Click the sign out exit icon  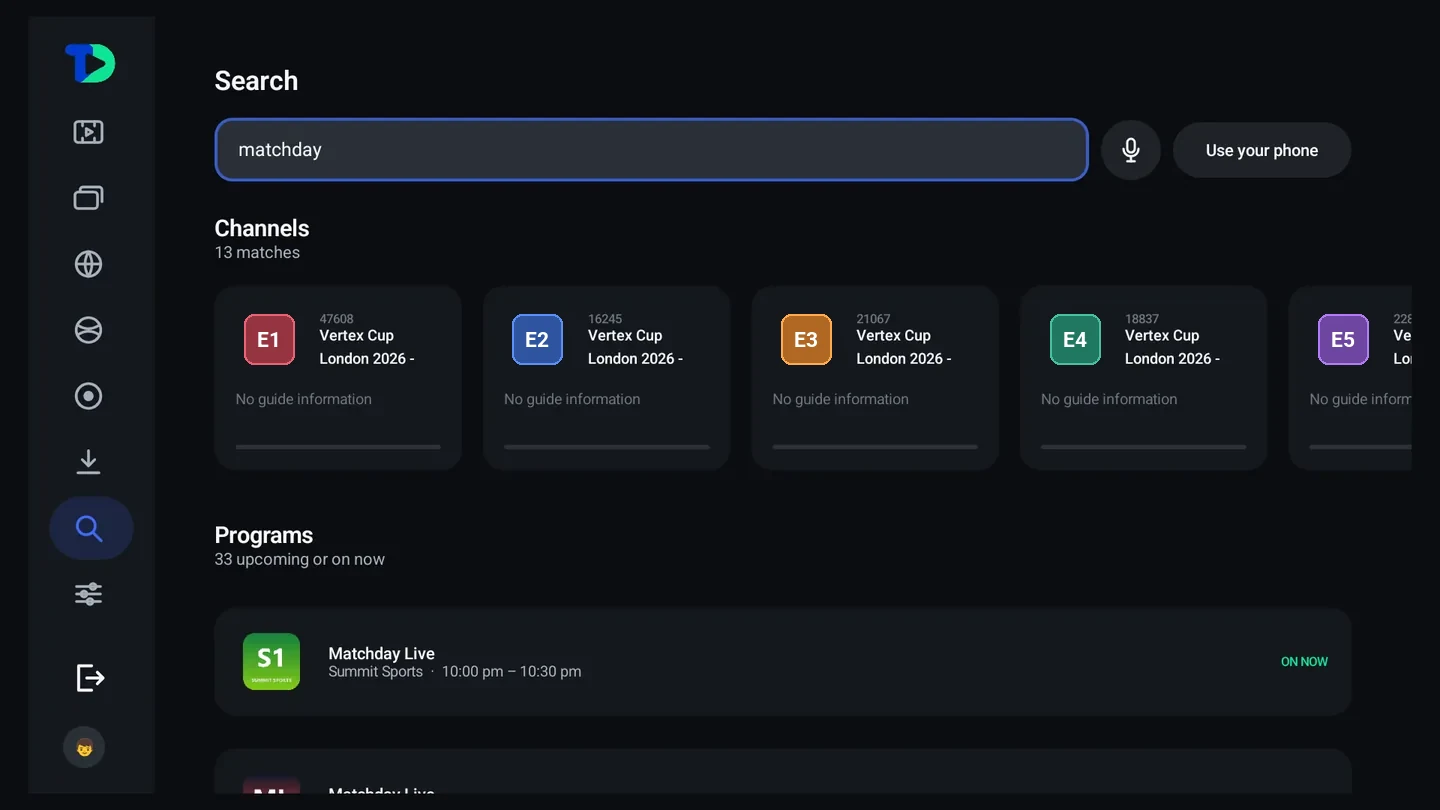[90, 678]
